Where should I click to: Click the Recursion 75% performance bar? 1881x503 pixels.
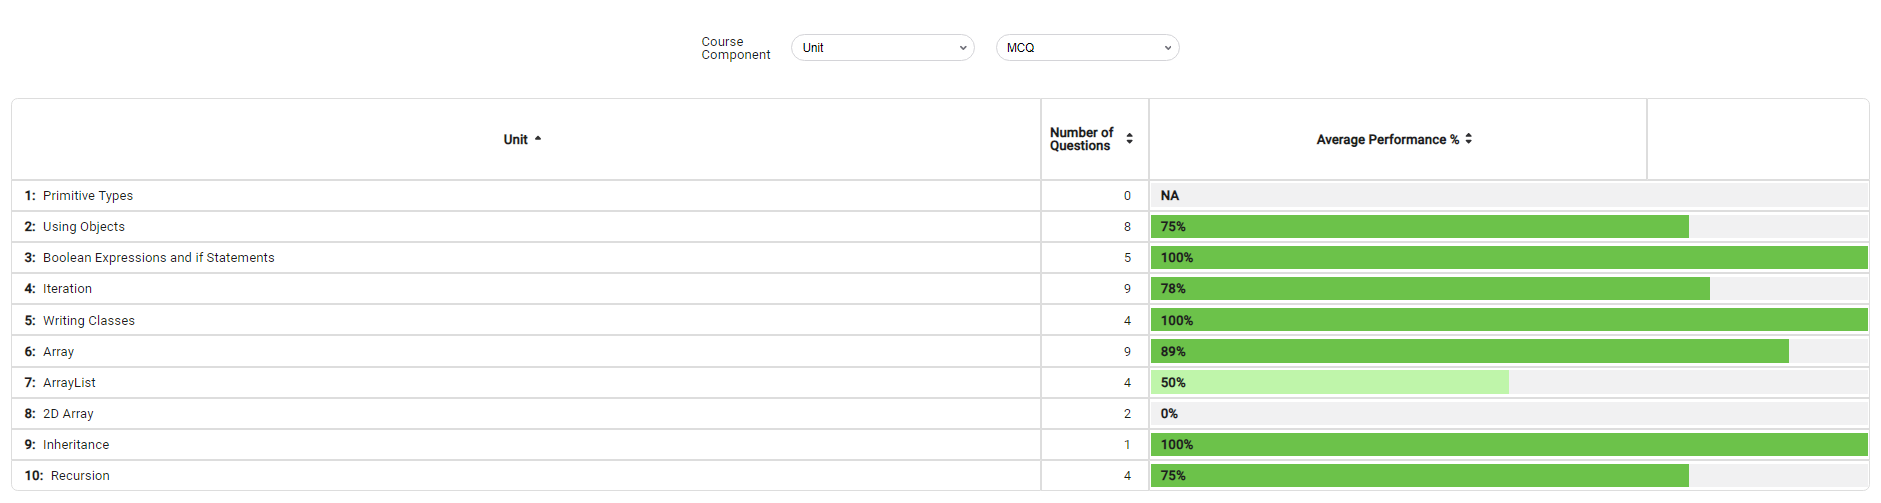(1419, 476)
